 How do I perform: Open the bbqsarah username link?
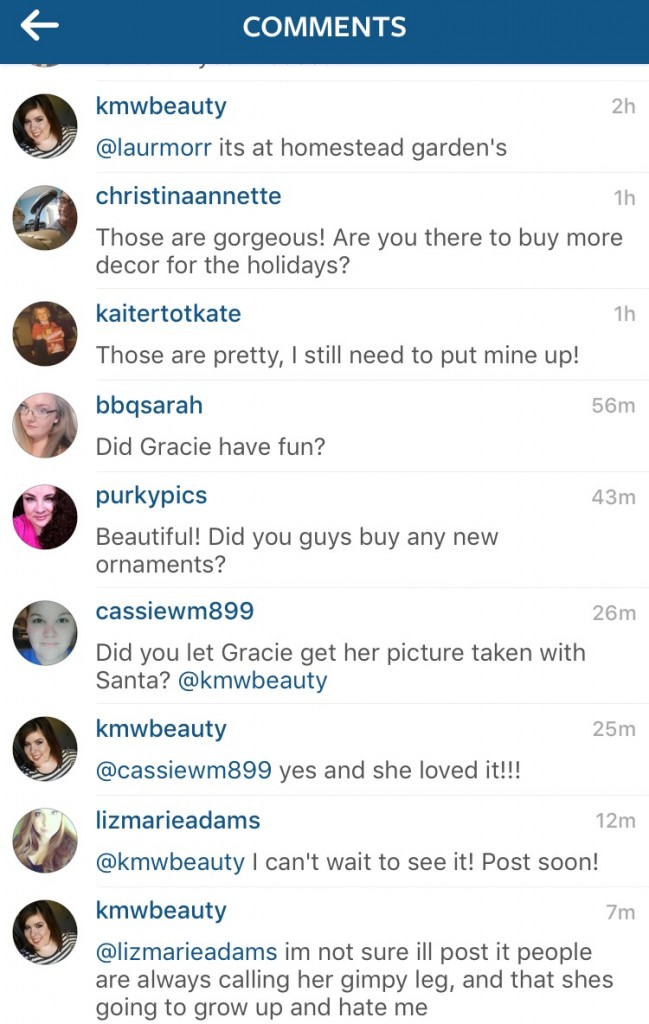coord(149,405)
